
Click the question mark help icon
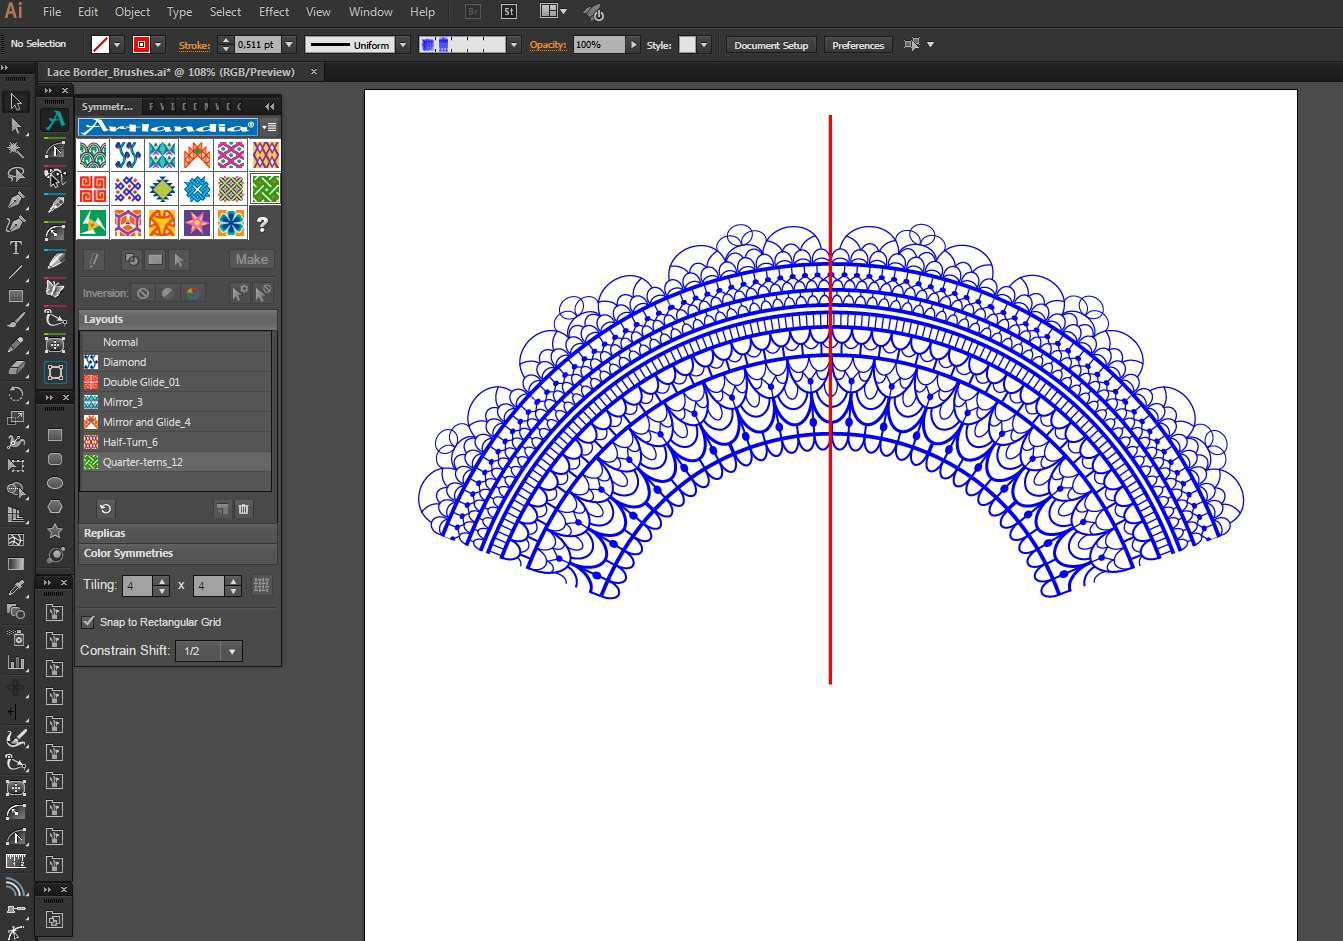pos(262,224)
